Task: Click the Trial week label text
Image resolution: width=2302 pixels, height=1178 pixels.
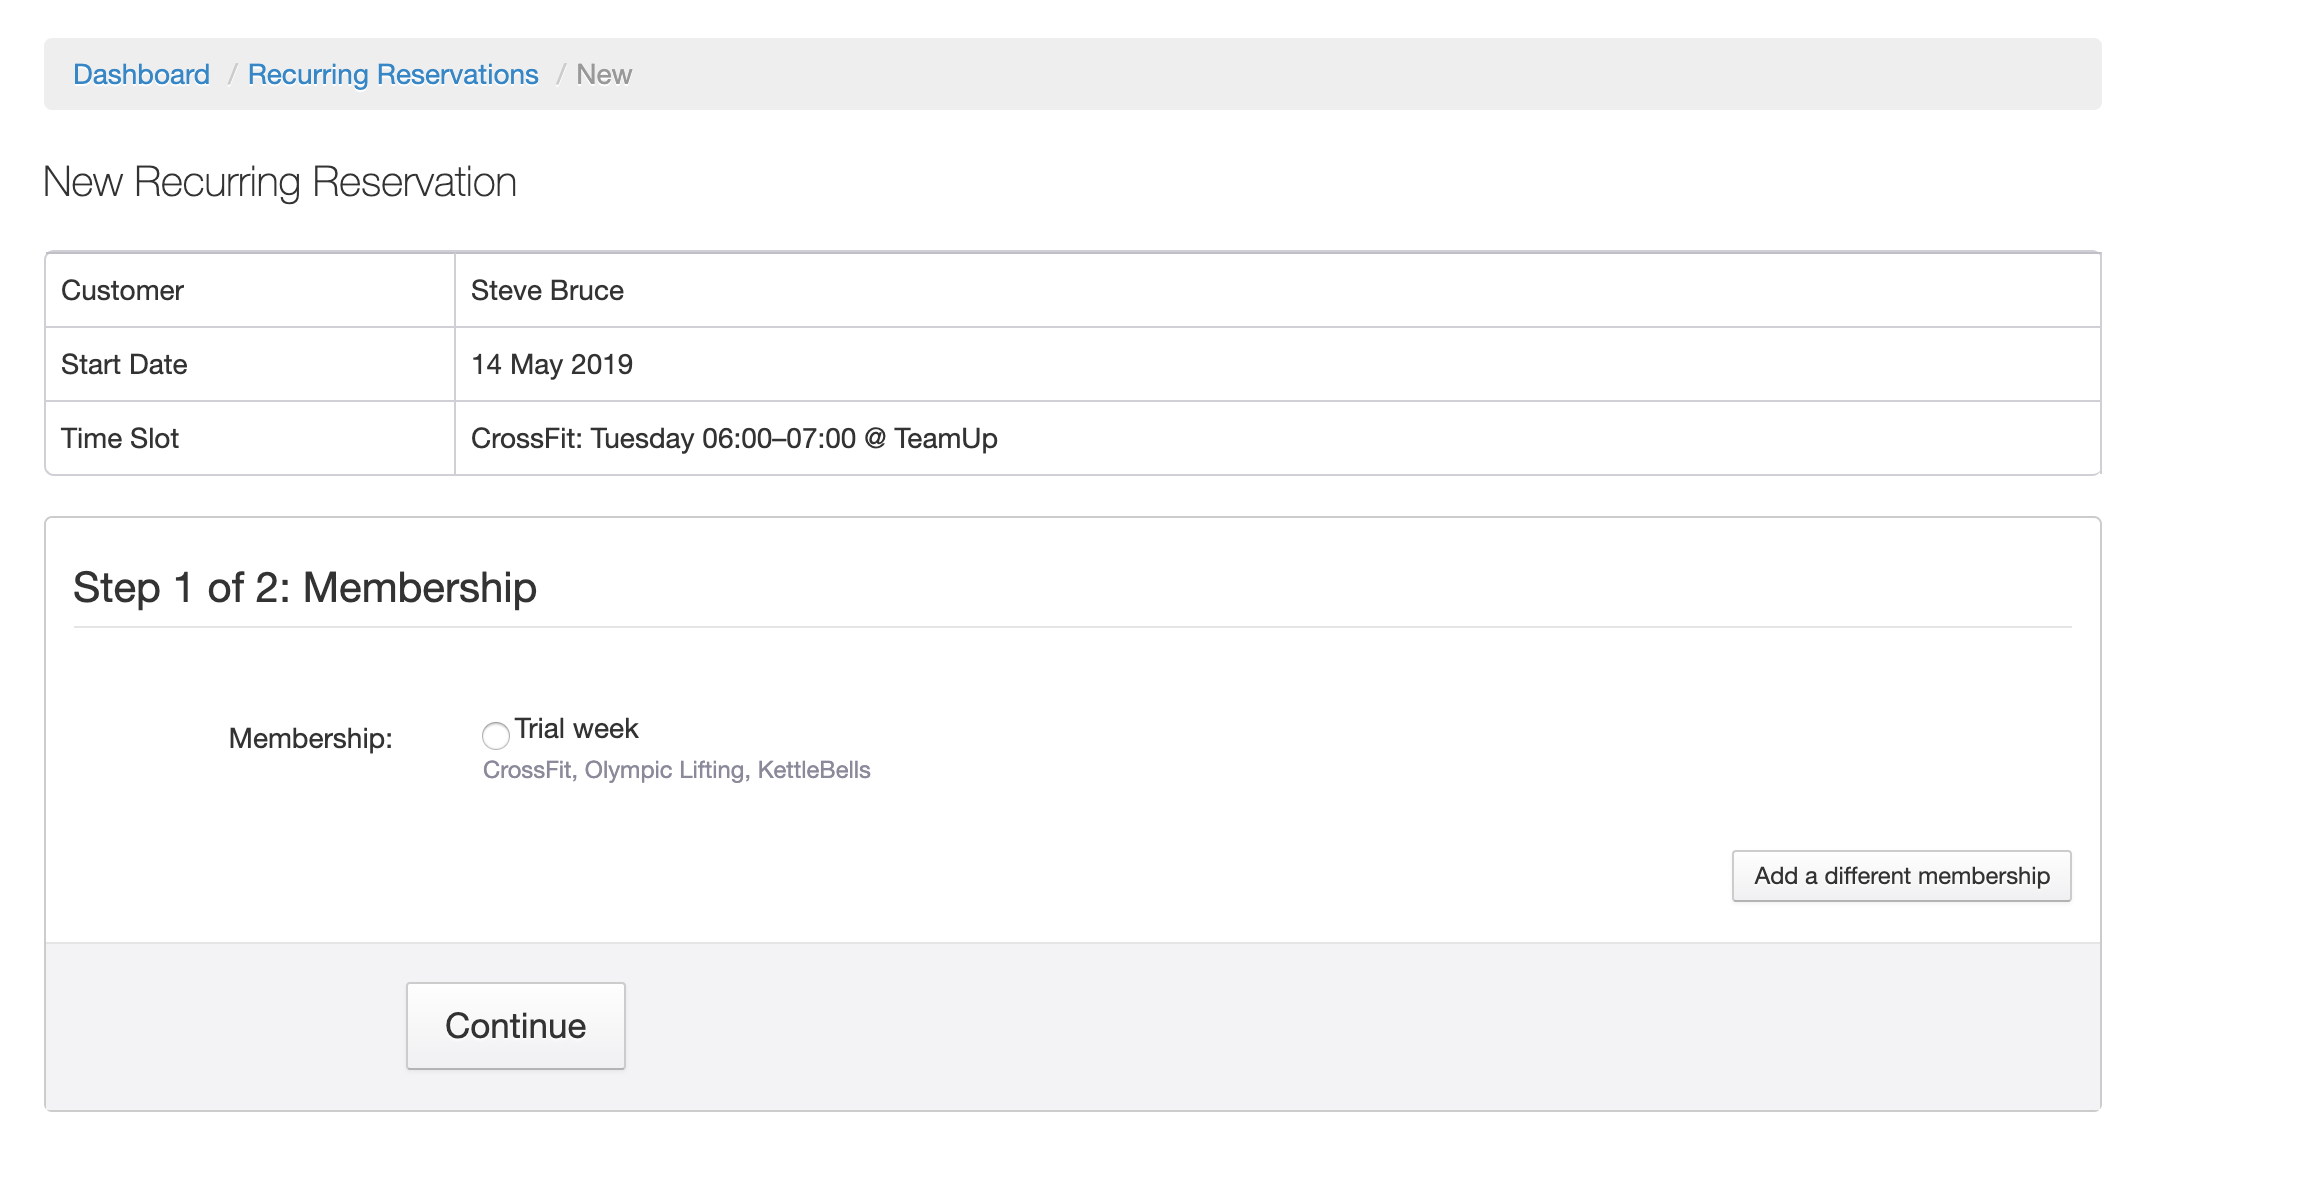Action: tap(576, 729)
